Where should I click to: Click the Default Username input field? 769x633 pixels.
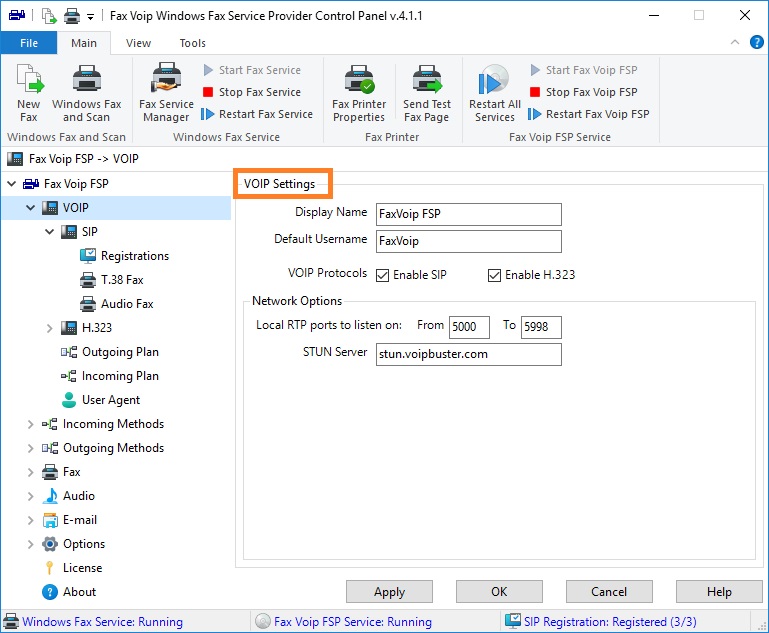pos(468,242)
